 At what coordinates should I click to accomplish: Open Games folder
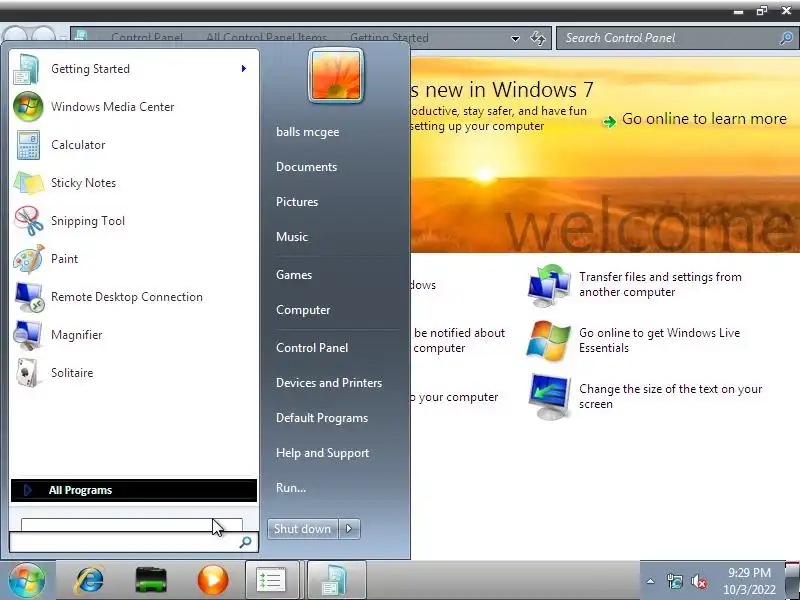294,274
